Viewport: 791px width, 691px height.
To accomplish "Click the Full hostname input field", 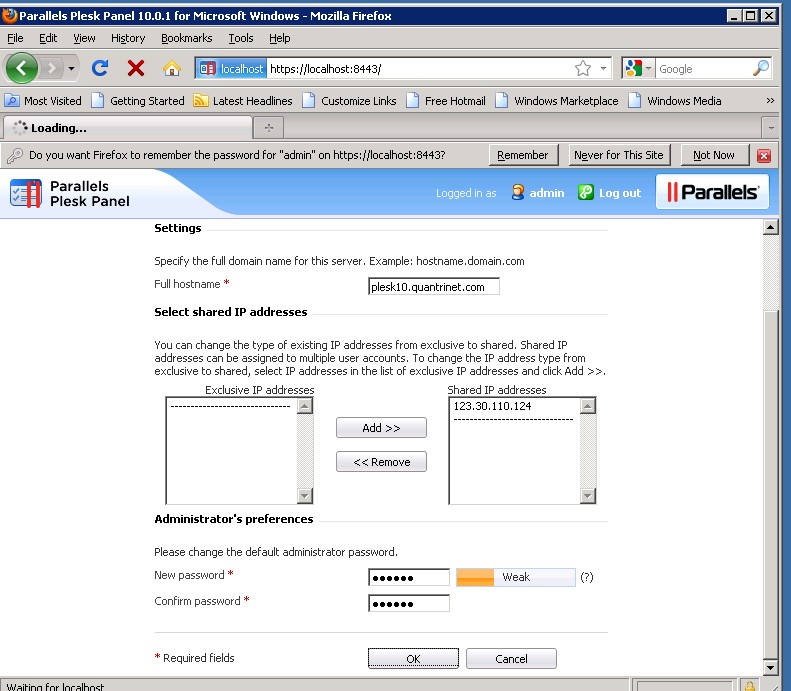I will (x=433, y=287).
